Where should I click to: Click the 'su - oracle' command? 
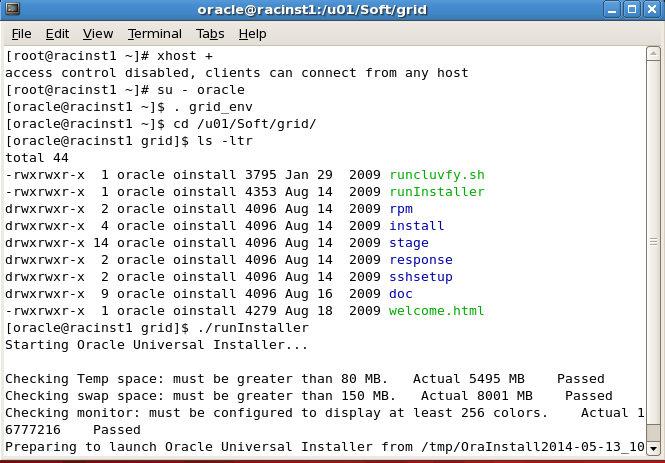[201, 90]
